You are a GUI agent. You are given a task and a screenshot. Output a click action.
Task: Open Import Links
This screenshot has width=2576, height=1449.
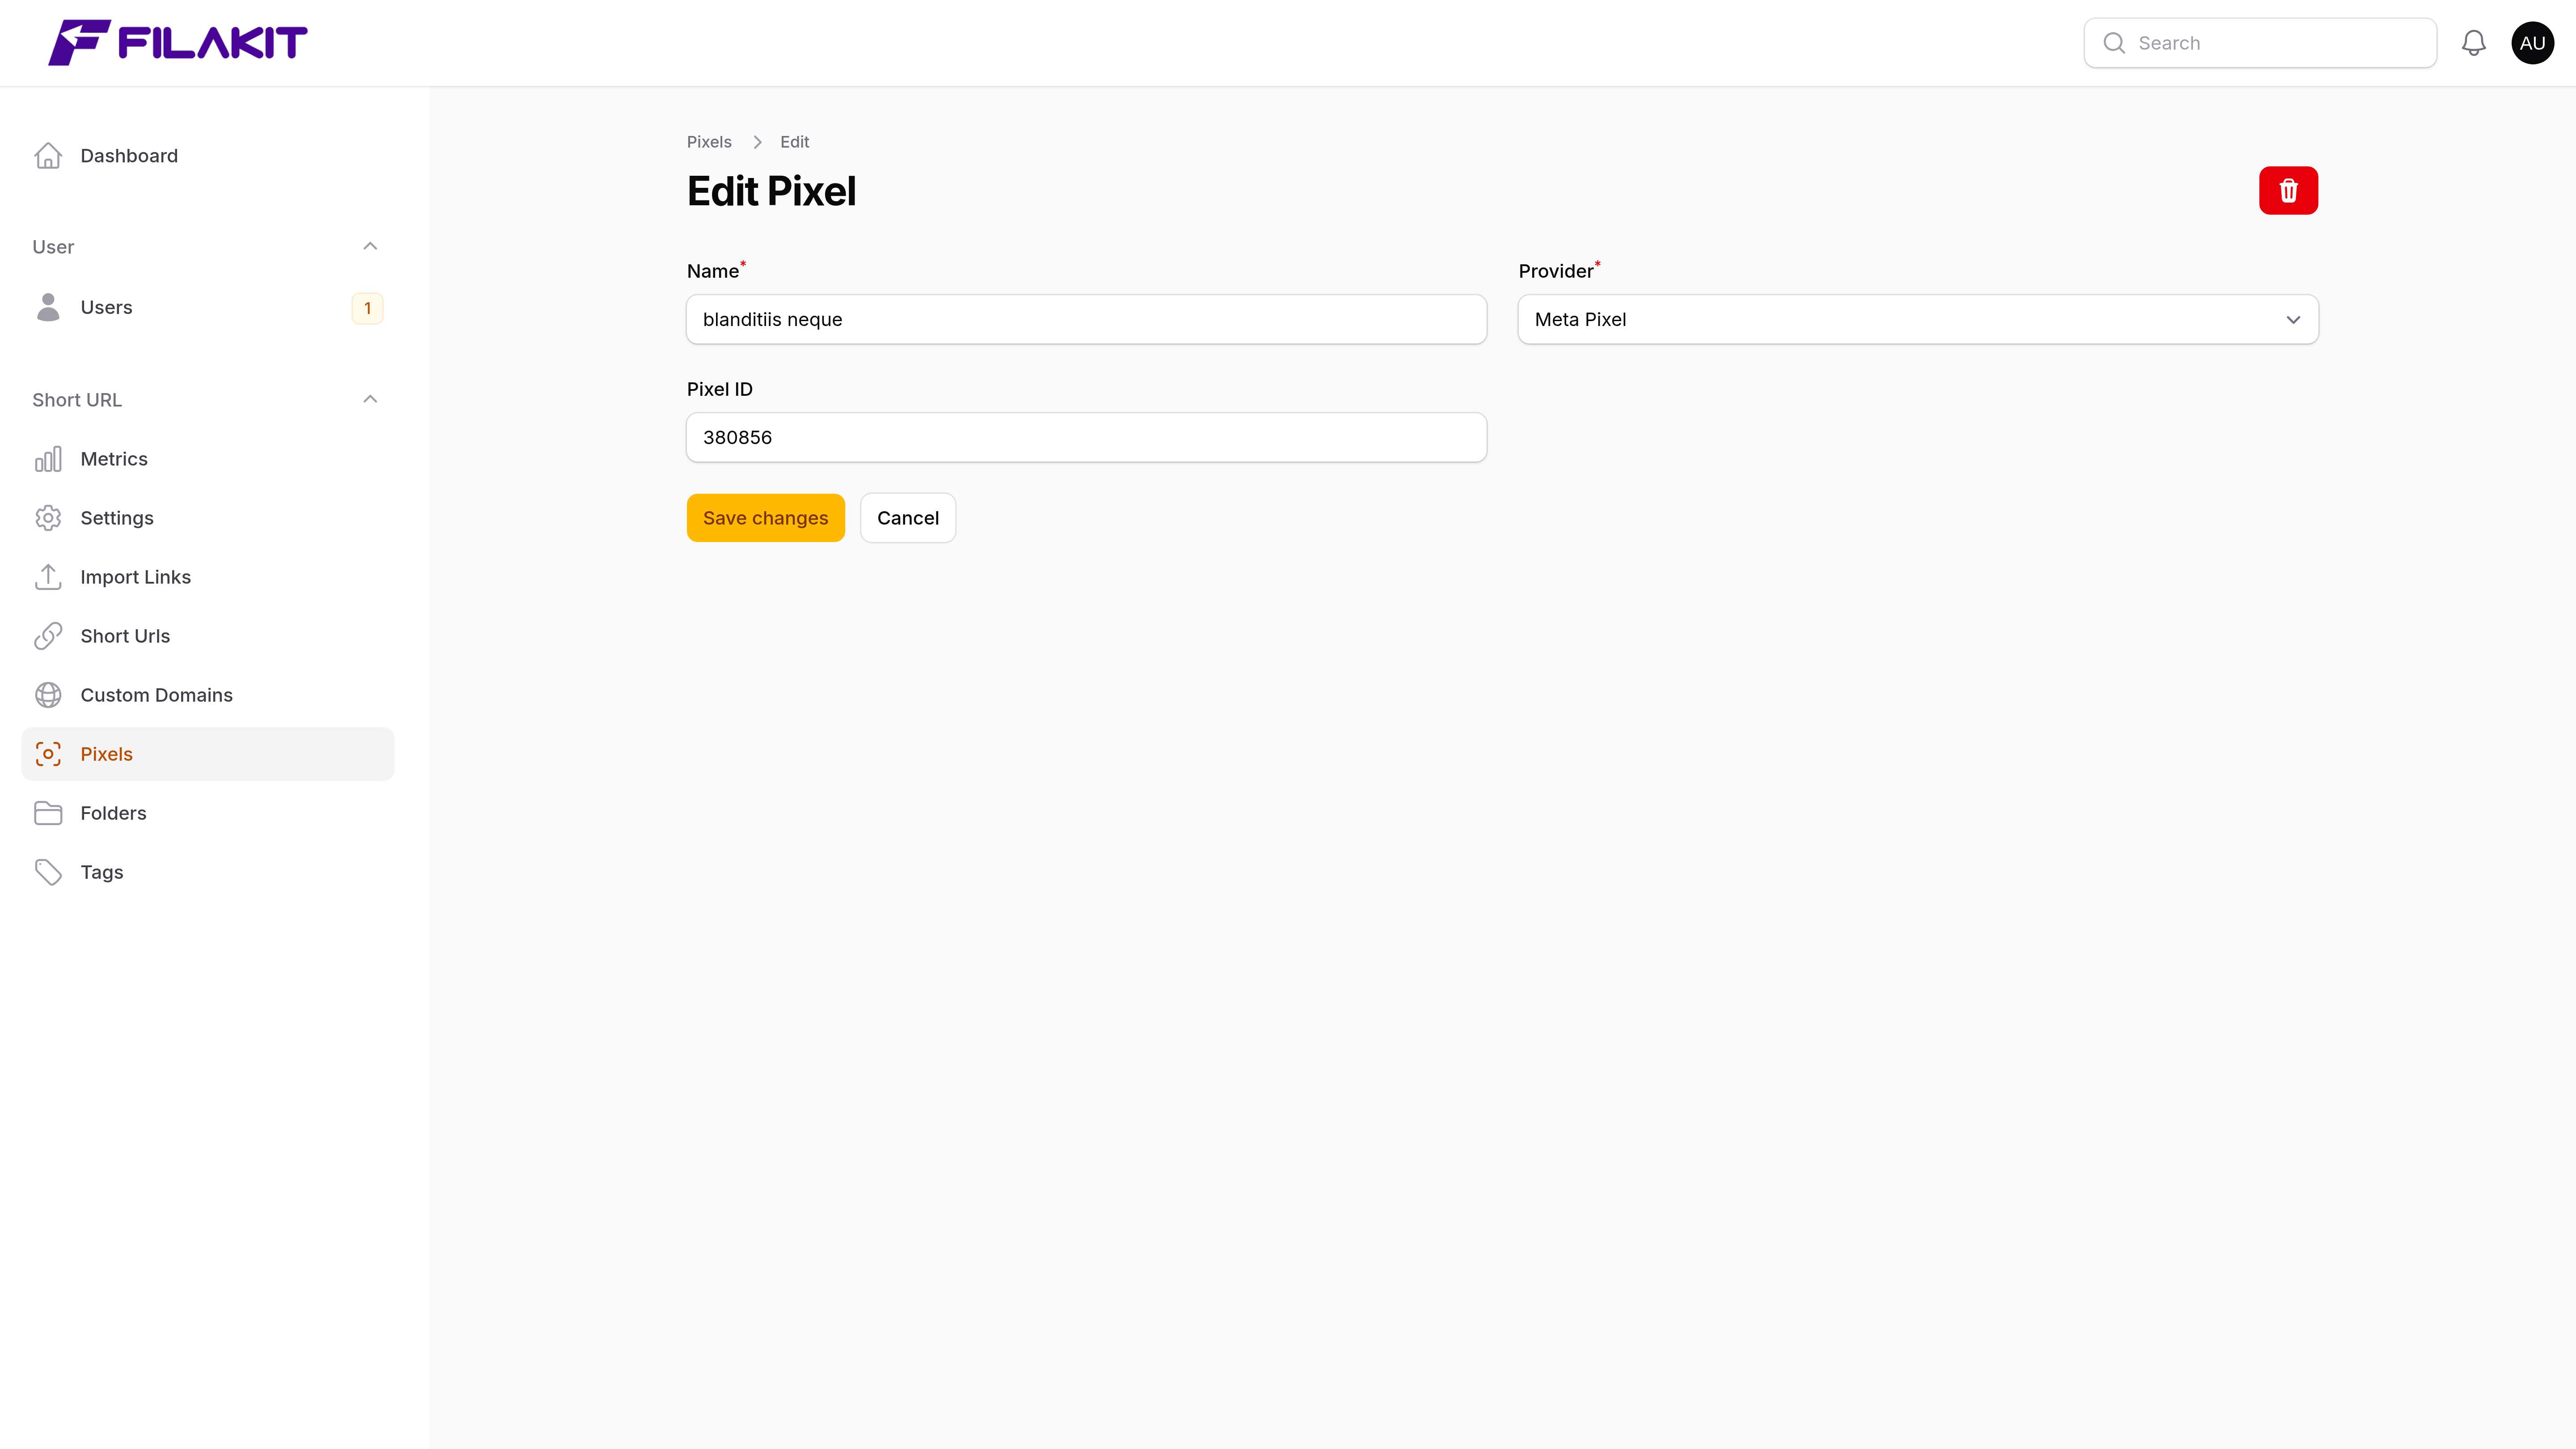208,577
